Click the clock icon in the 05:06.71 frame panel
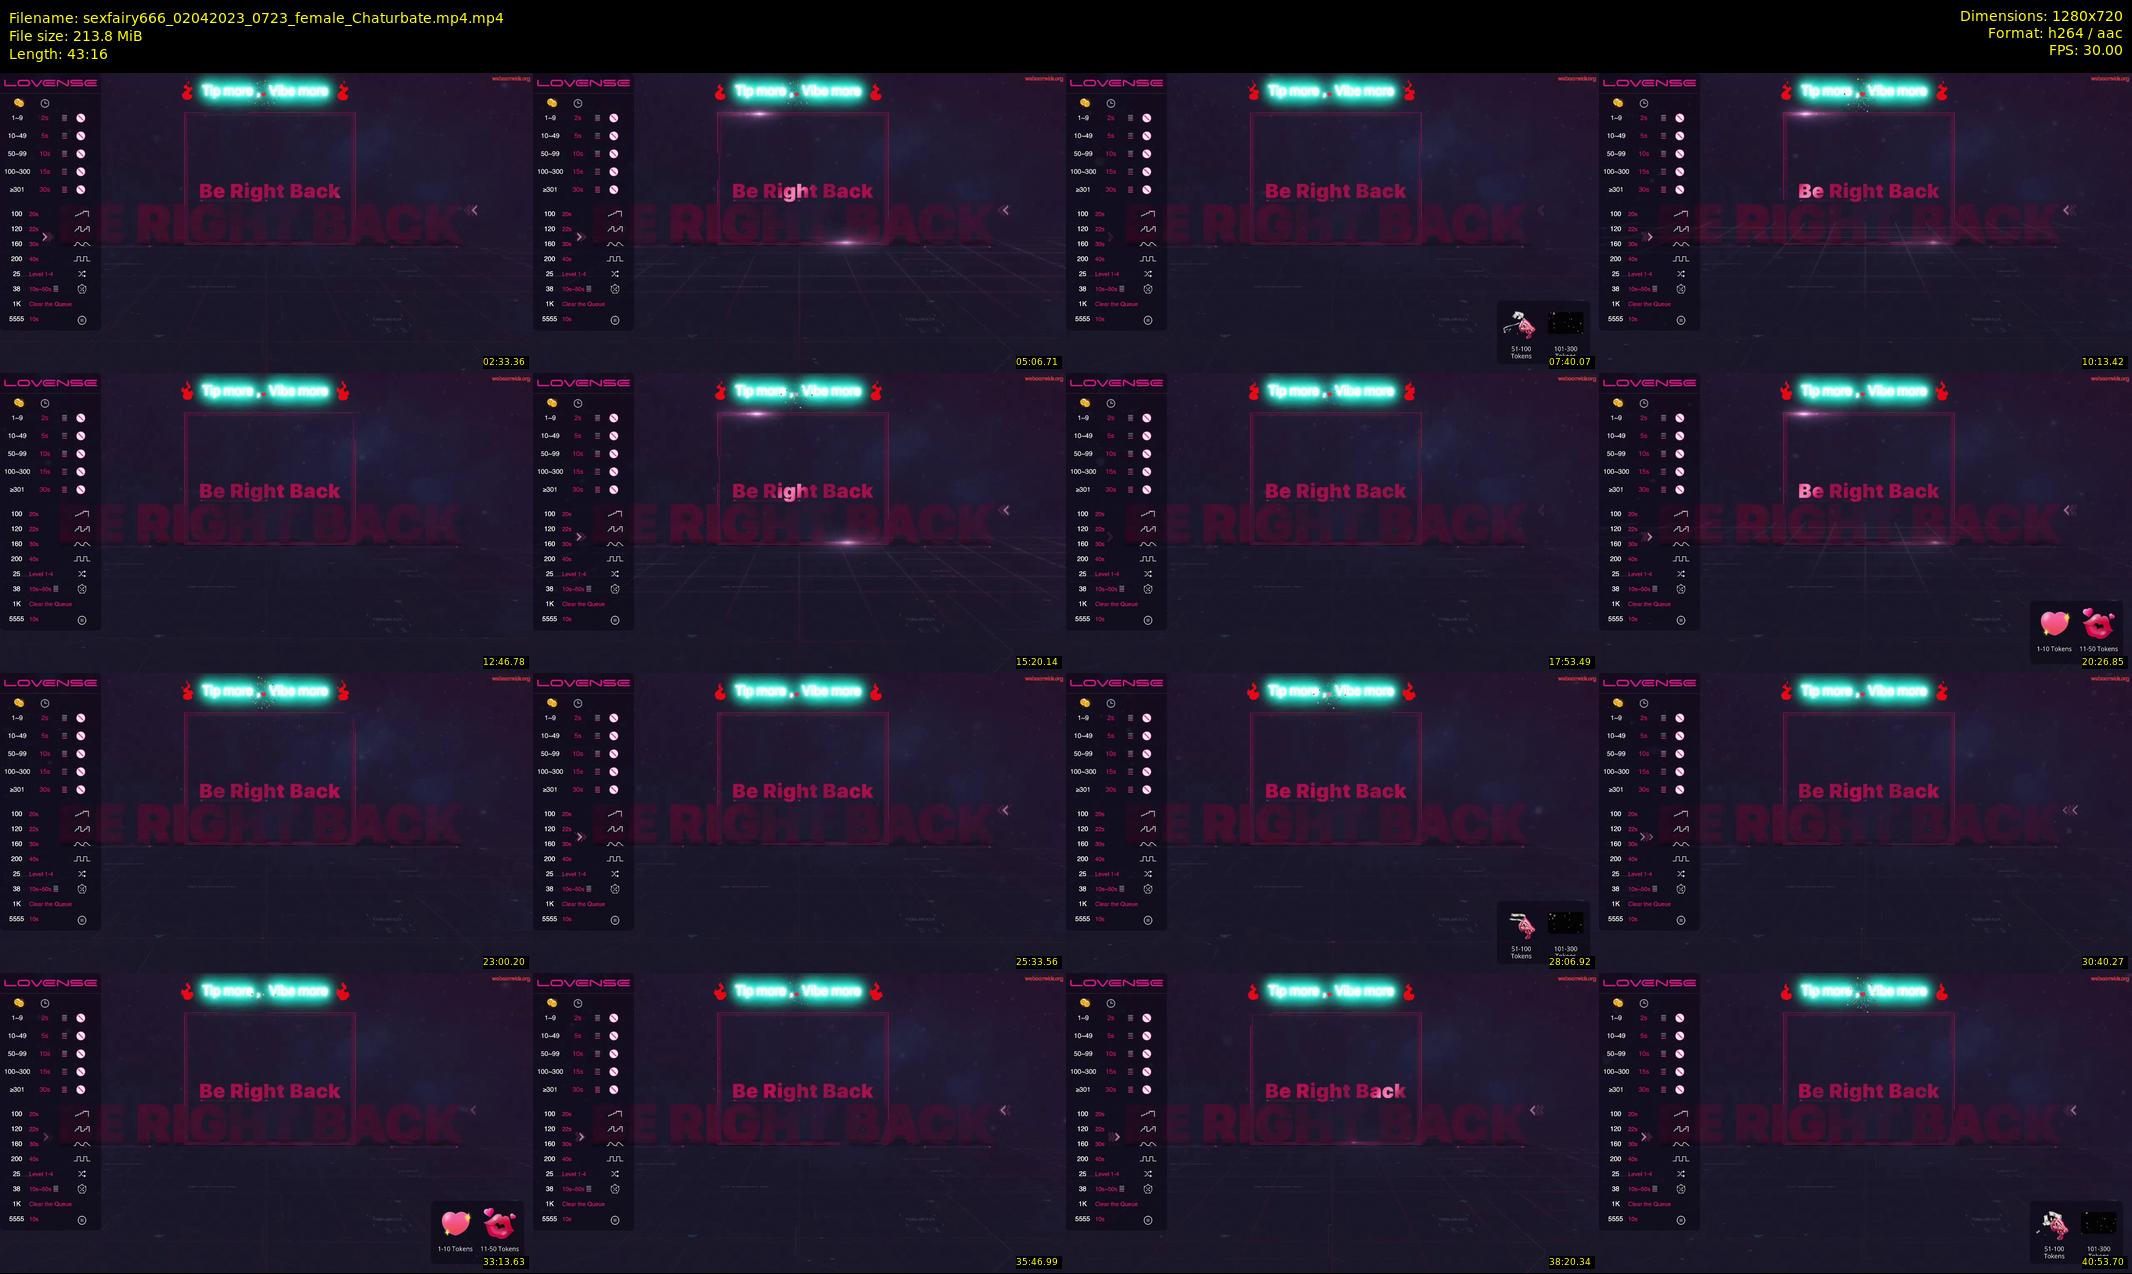 tap(578, 103)
